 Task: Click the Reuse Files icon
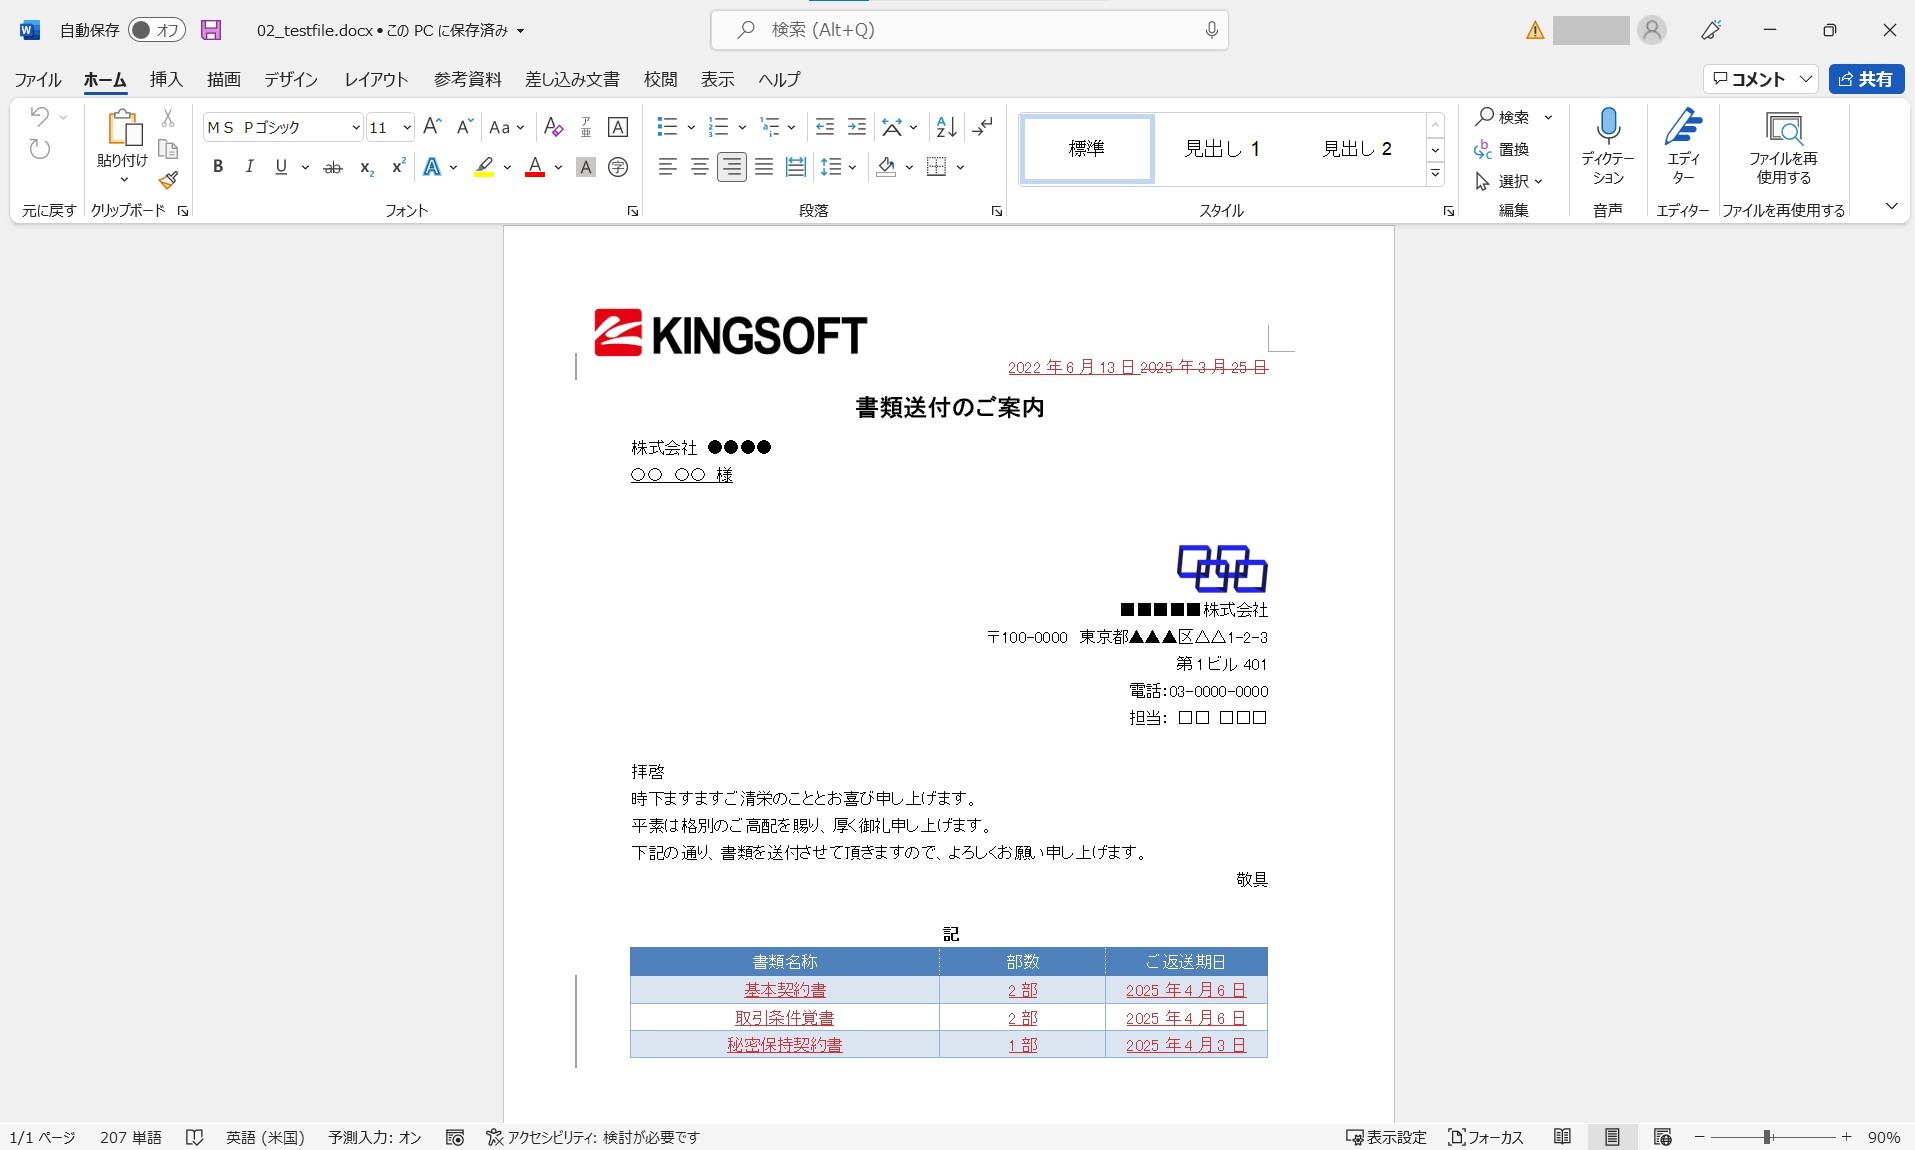(1783, 148)
